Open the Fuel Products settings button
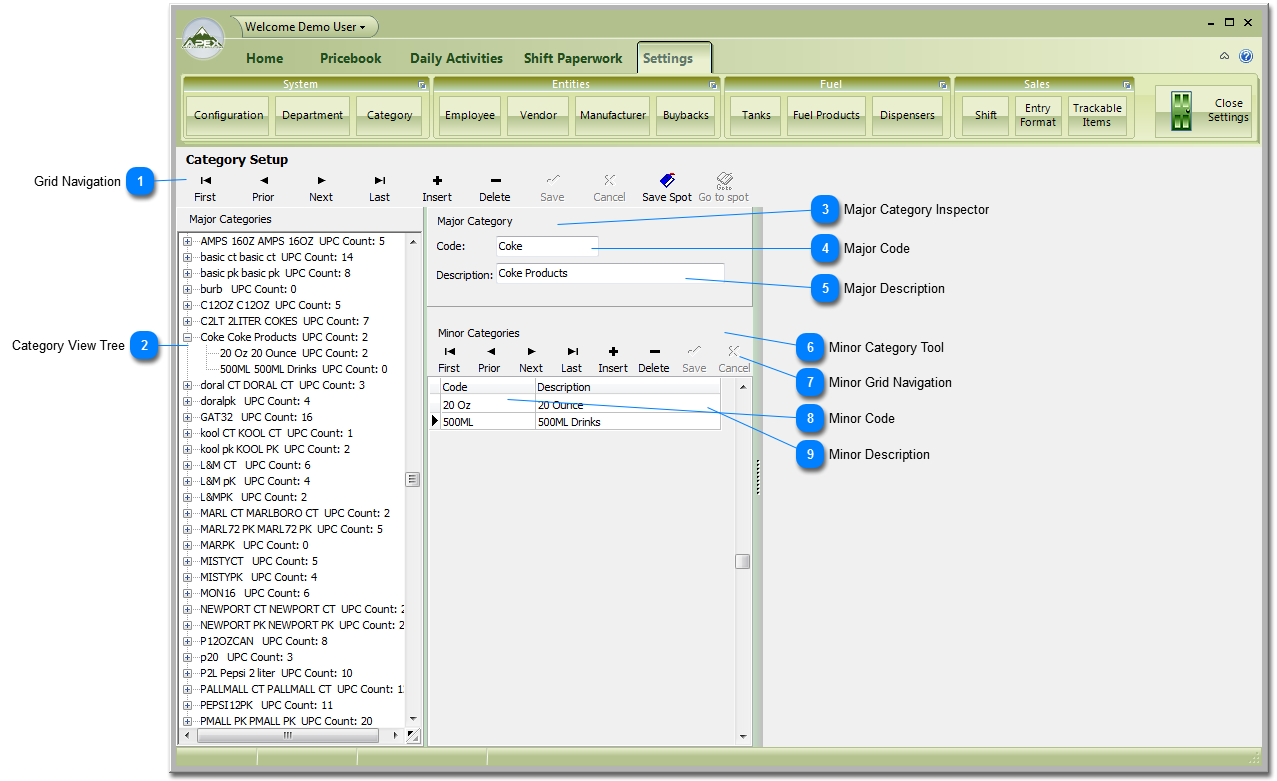Image resolution: width=1277 pixels, height=781 pixels. point(826,115)
